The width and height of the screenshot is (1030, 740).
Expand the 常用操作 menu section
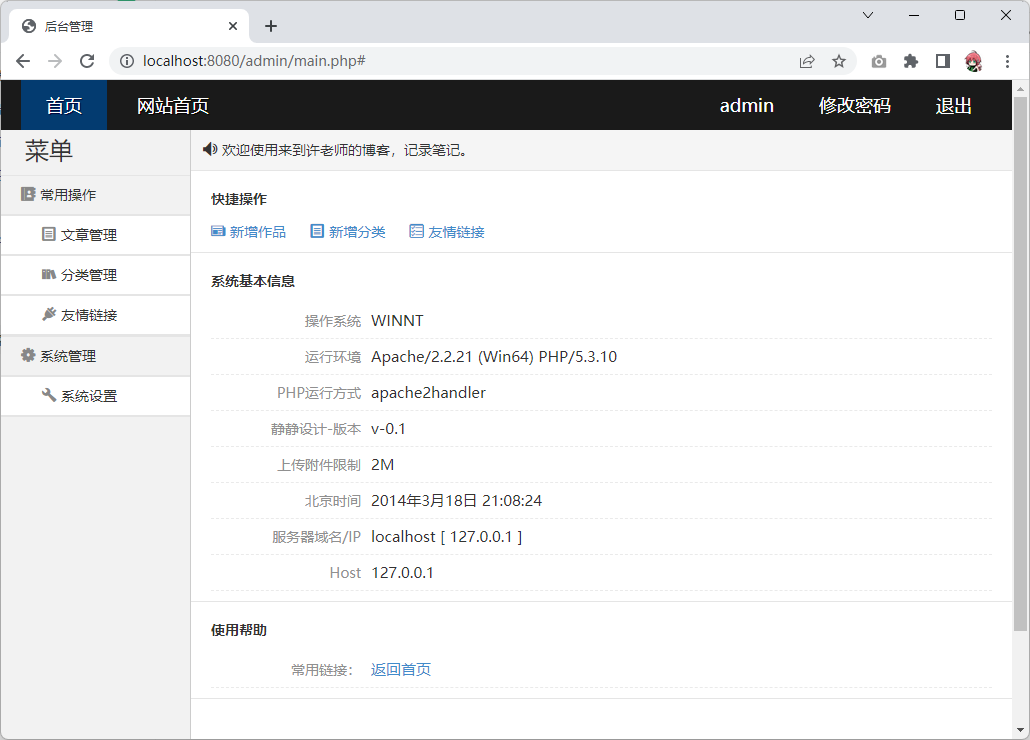[68, 195]
